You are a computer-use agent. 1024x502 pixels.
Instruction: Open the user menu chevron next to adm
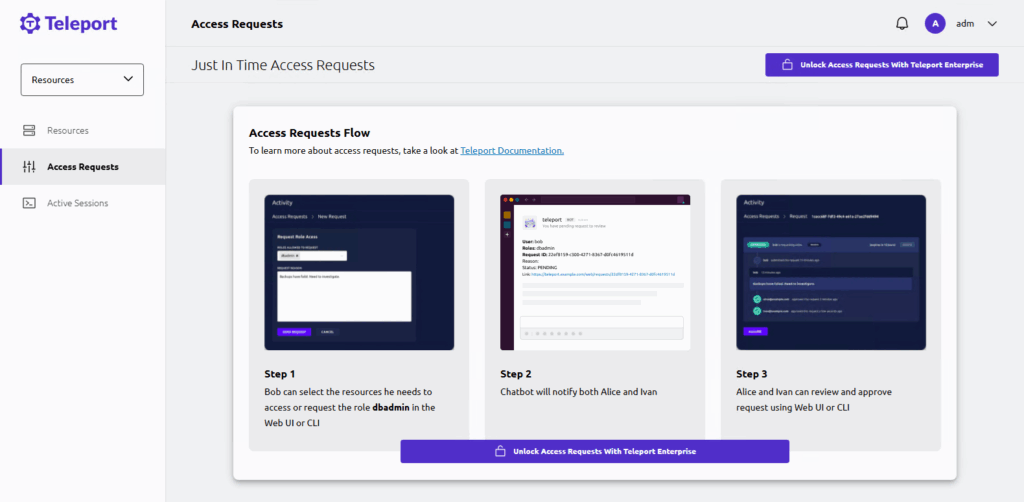click(992, 23)
